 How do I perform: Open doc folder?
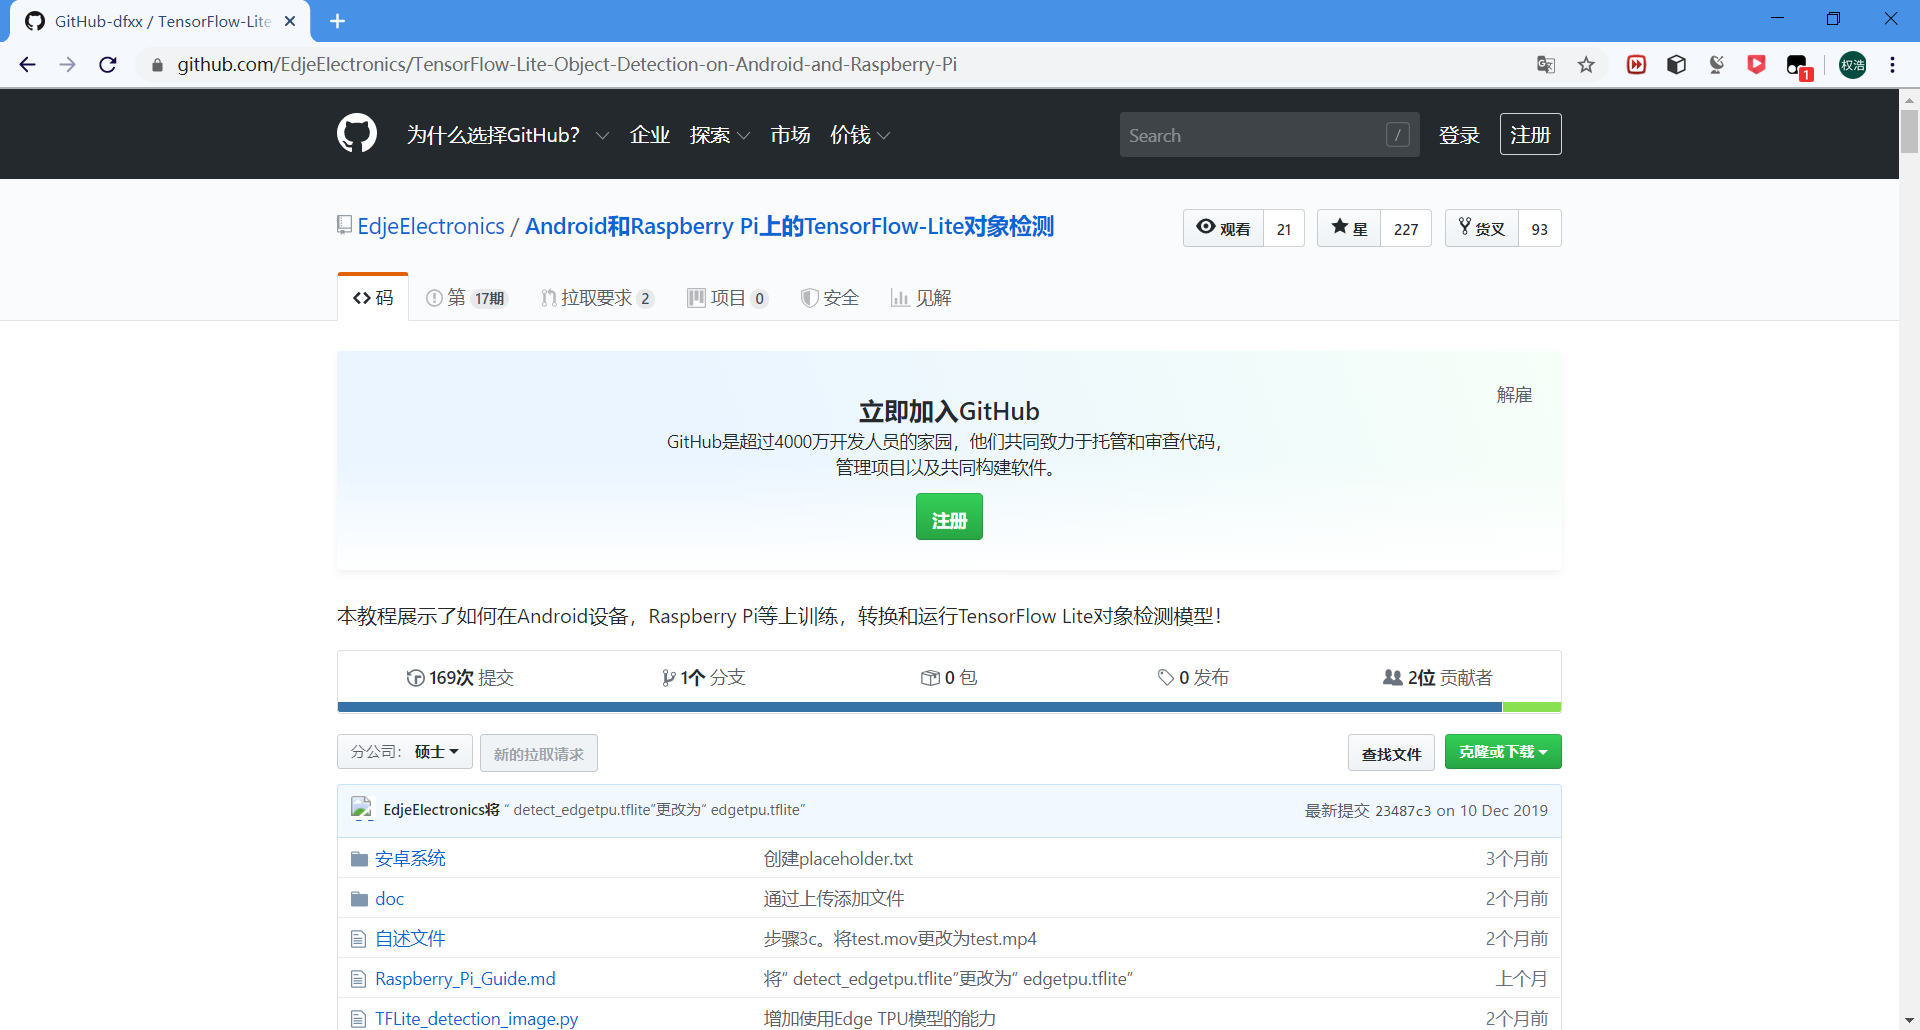[x=389, y=899]
